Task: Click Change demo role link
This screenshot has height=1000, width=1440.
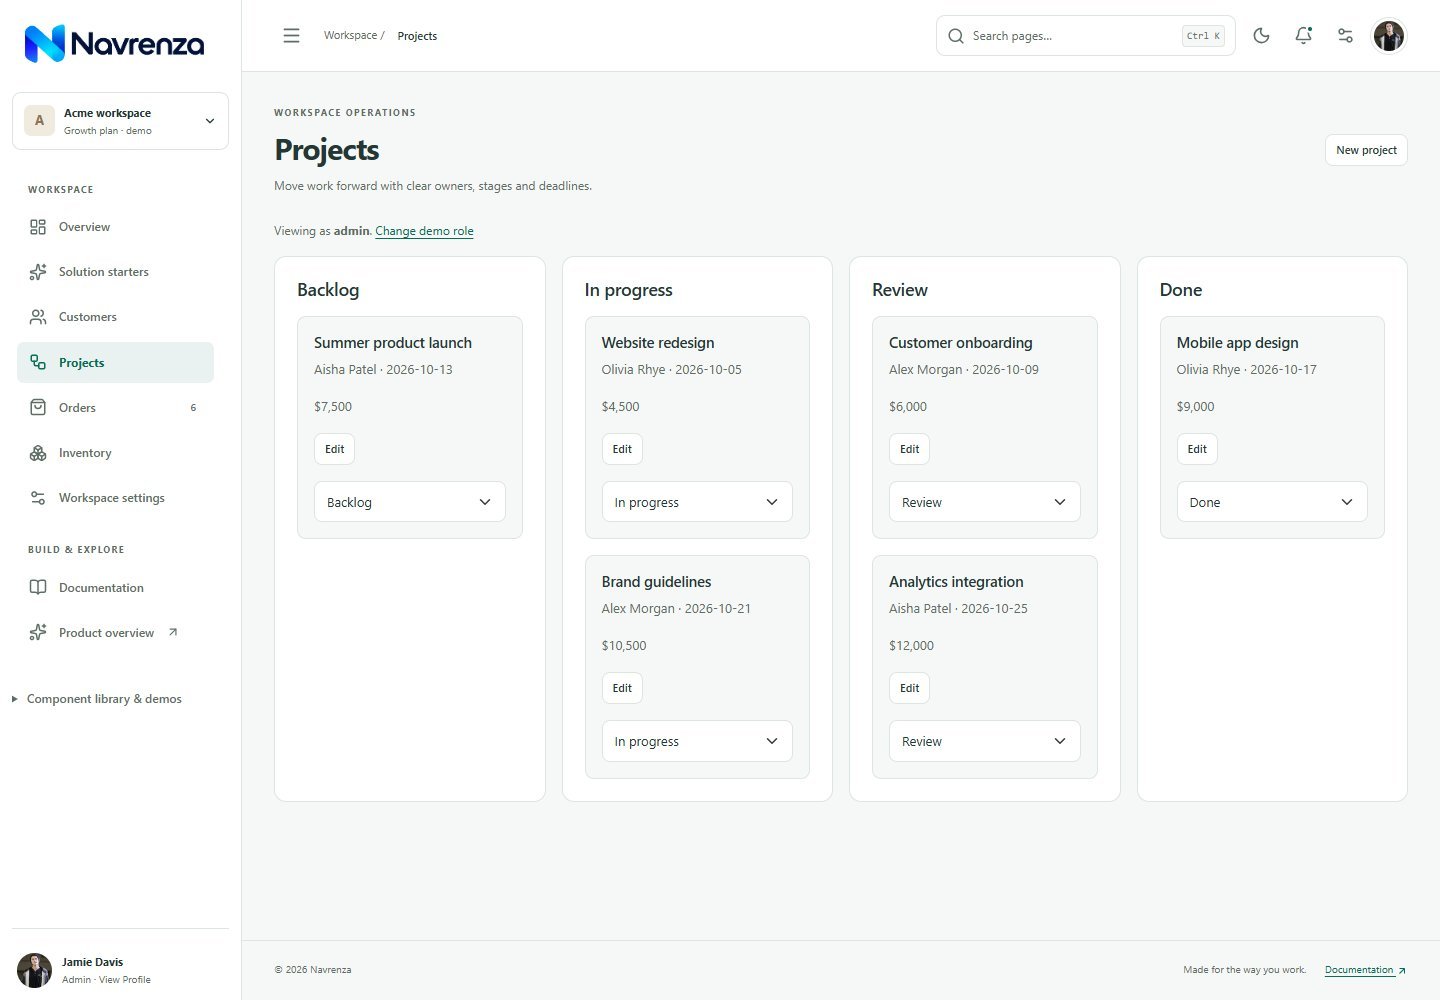Action: [424, 231]
